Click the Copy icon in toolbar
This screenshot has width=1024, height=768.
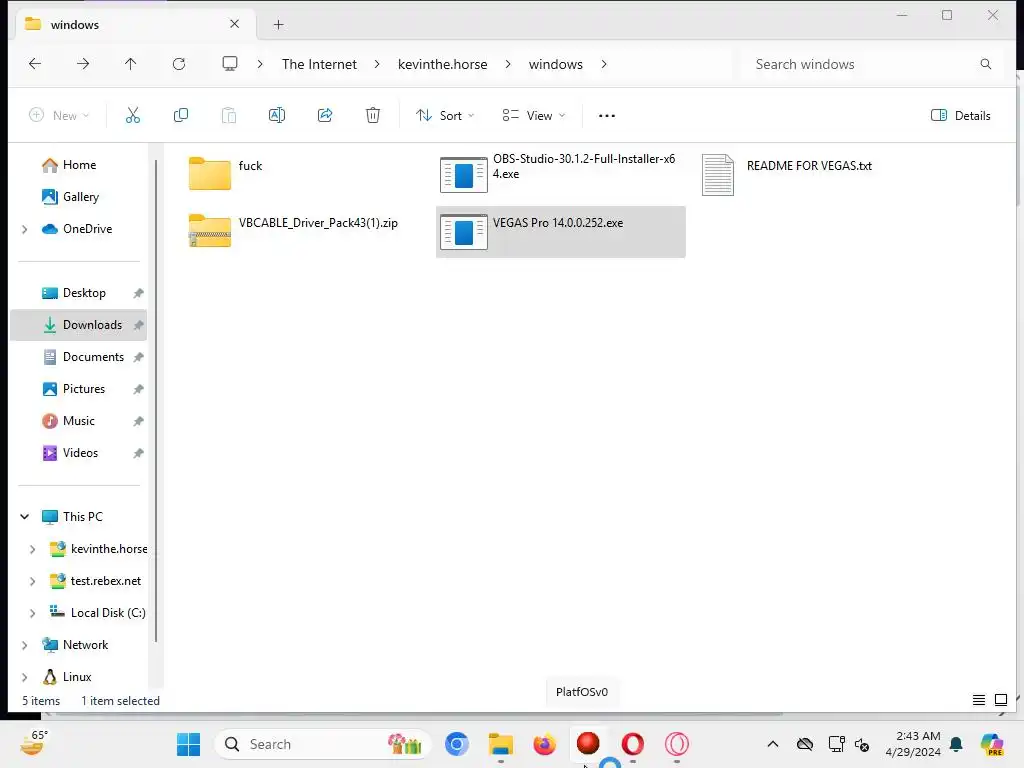181,116
